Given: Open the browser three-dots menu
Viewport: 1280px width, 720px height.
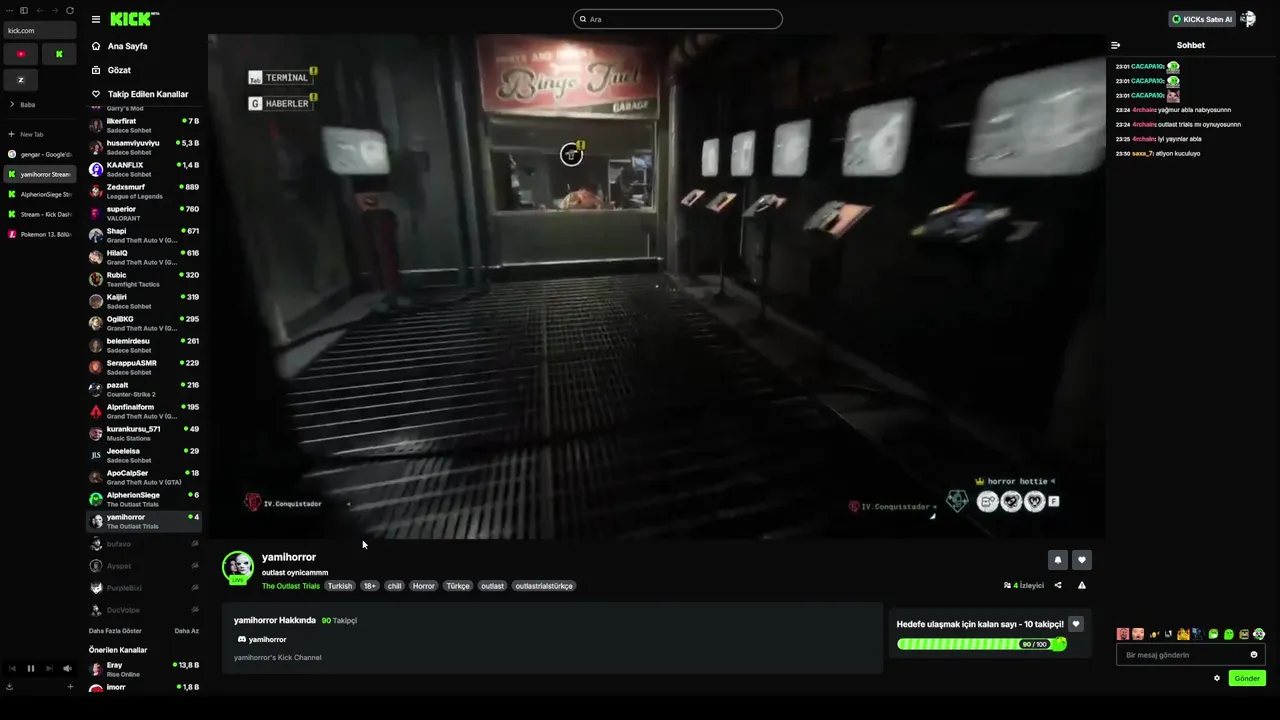Looking at the screenshot, I should (9, 10).
